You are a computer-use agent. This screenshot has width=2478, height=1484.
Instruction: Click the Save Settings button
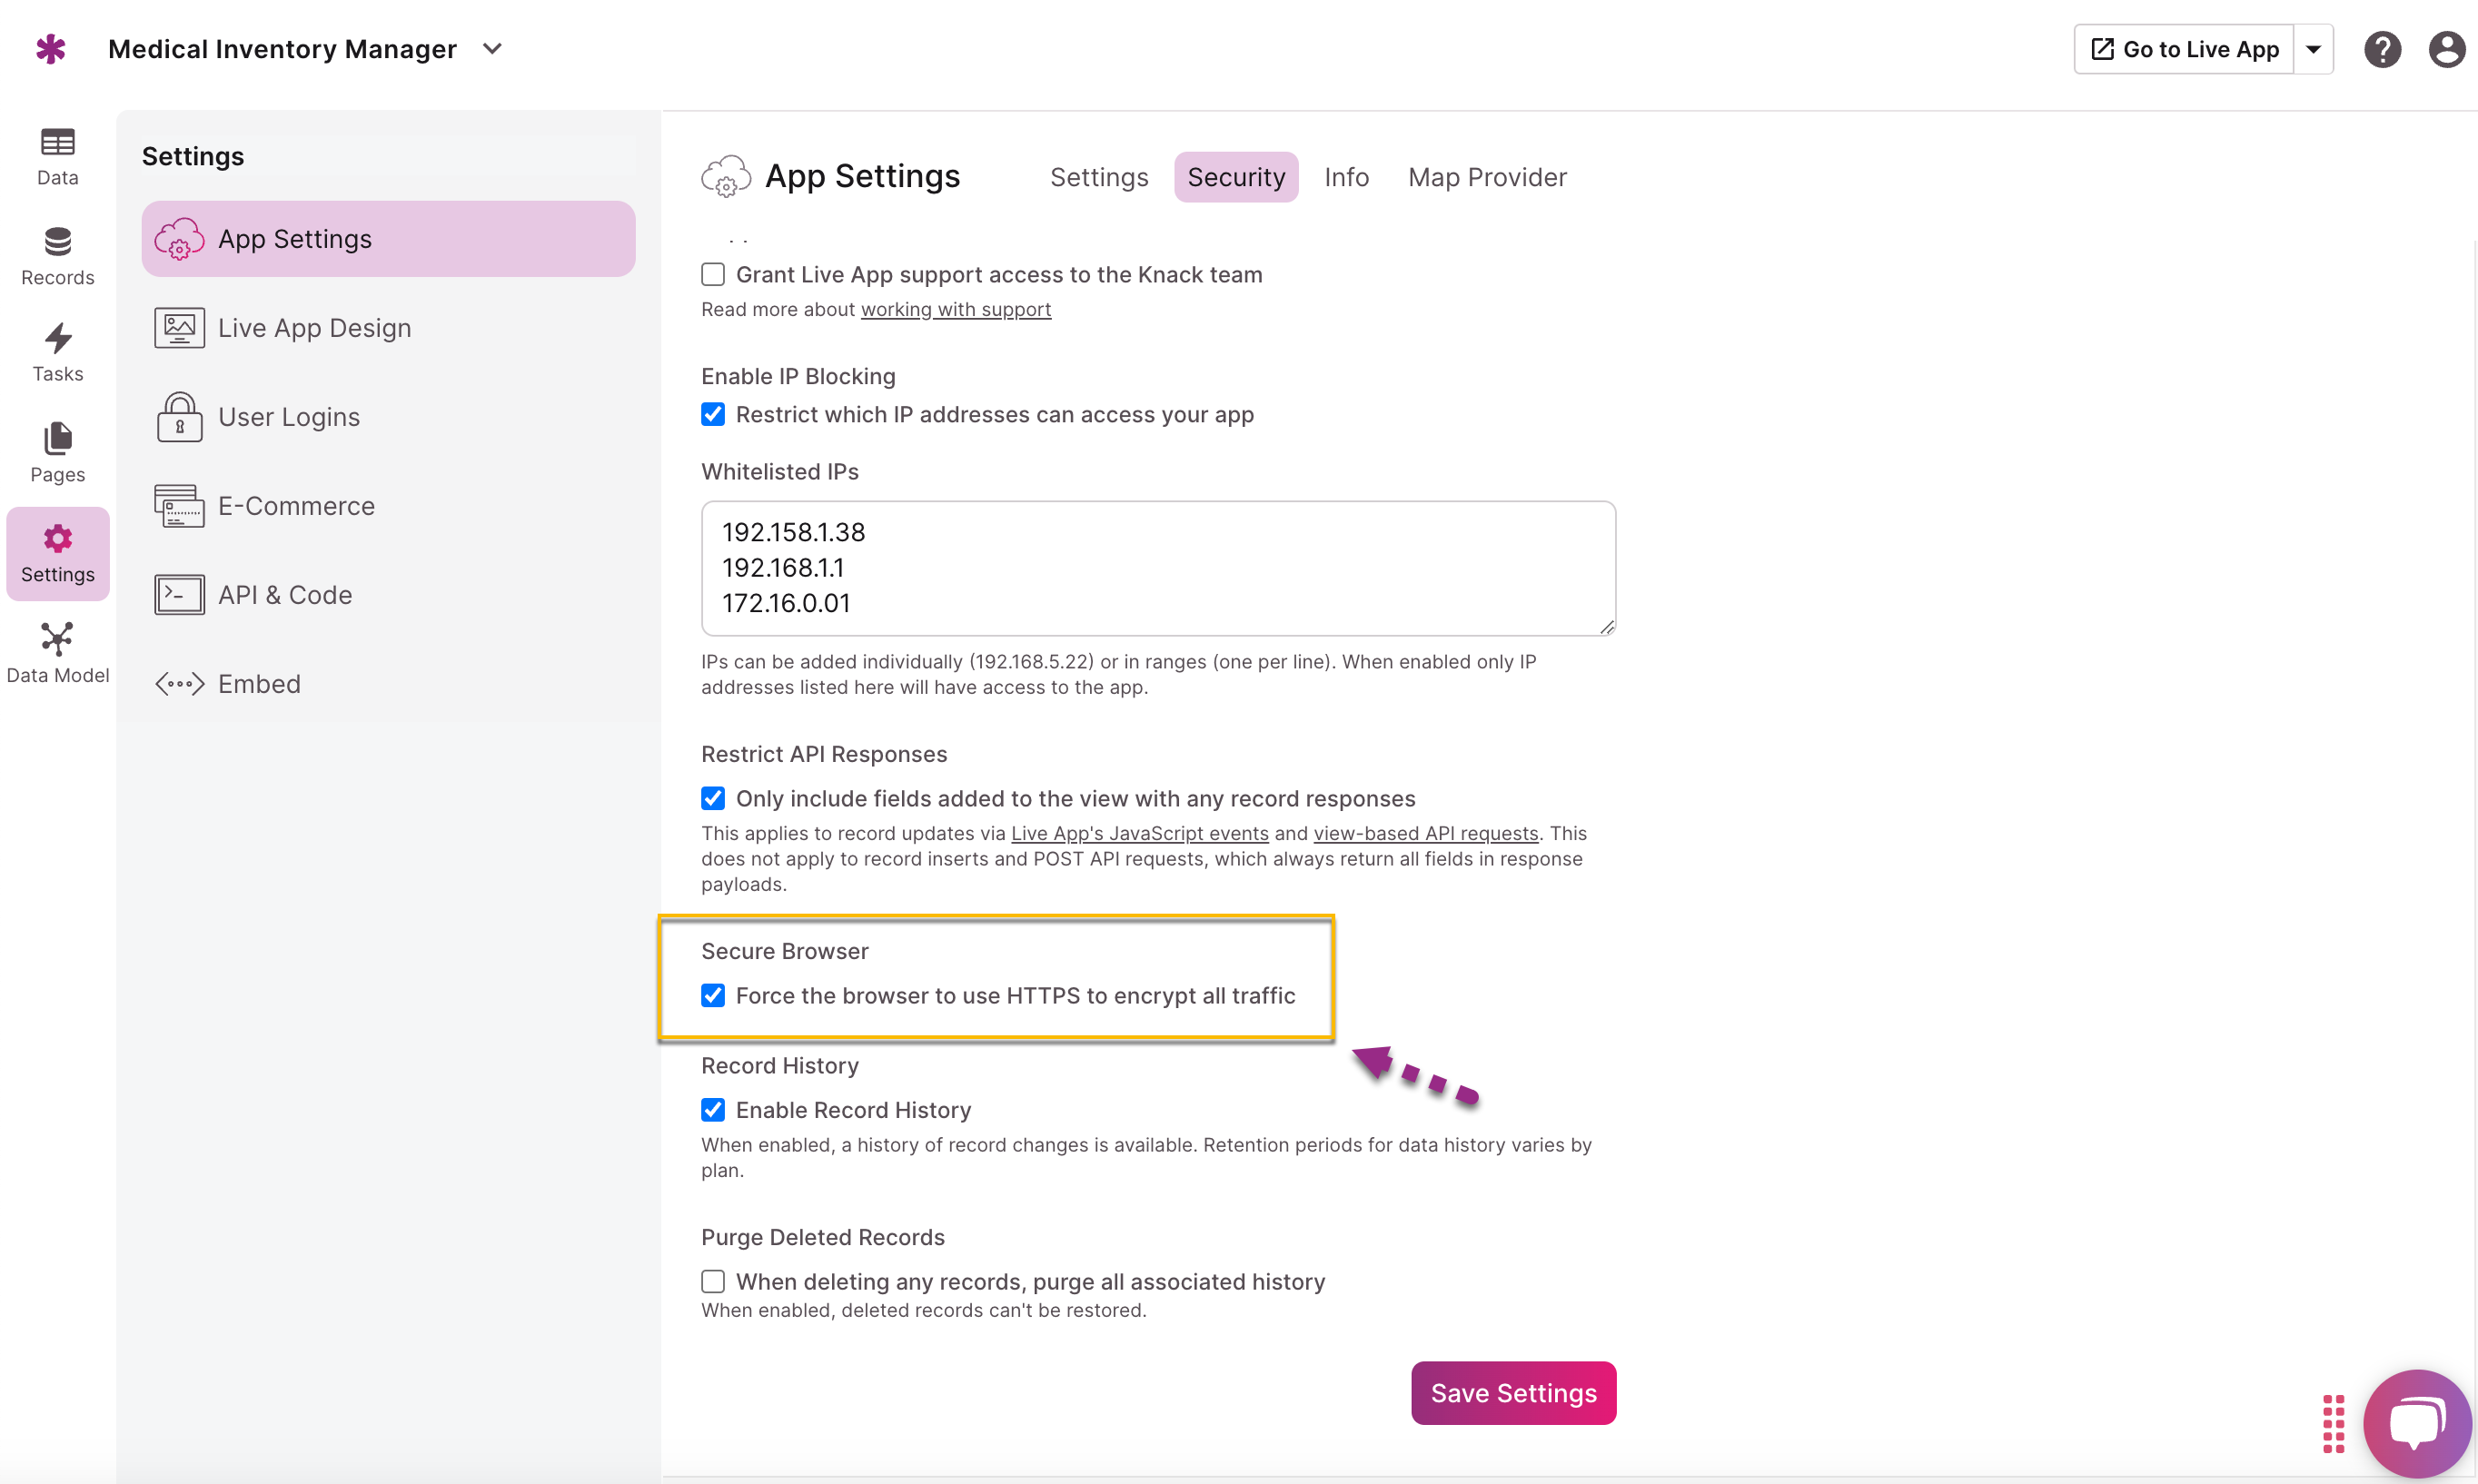point(1513,1393)
